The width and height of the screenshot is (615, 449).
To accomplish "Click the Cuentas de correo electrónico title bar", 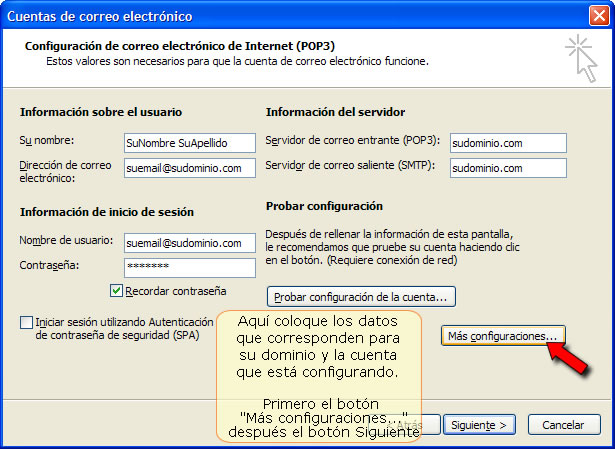I will click(294, 16).
